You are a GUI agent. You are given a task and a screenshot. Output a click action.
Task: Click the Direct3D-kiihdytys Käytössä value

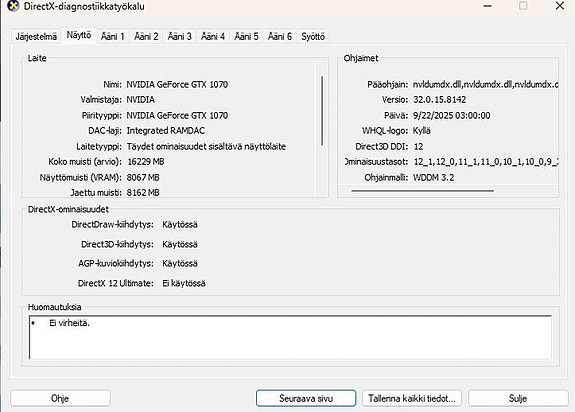180,244
